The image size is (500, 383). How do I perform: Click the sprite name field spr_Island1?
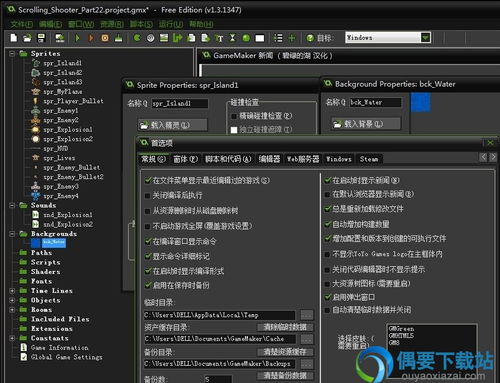pos(180,103)
